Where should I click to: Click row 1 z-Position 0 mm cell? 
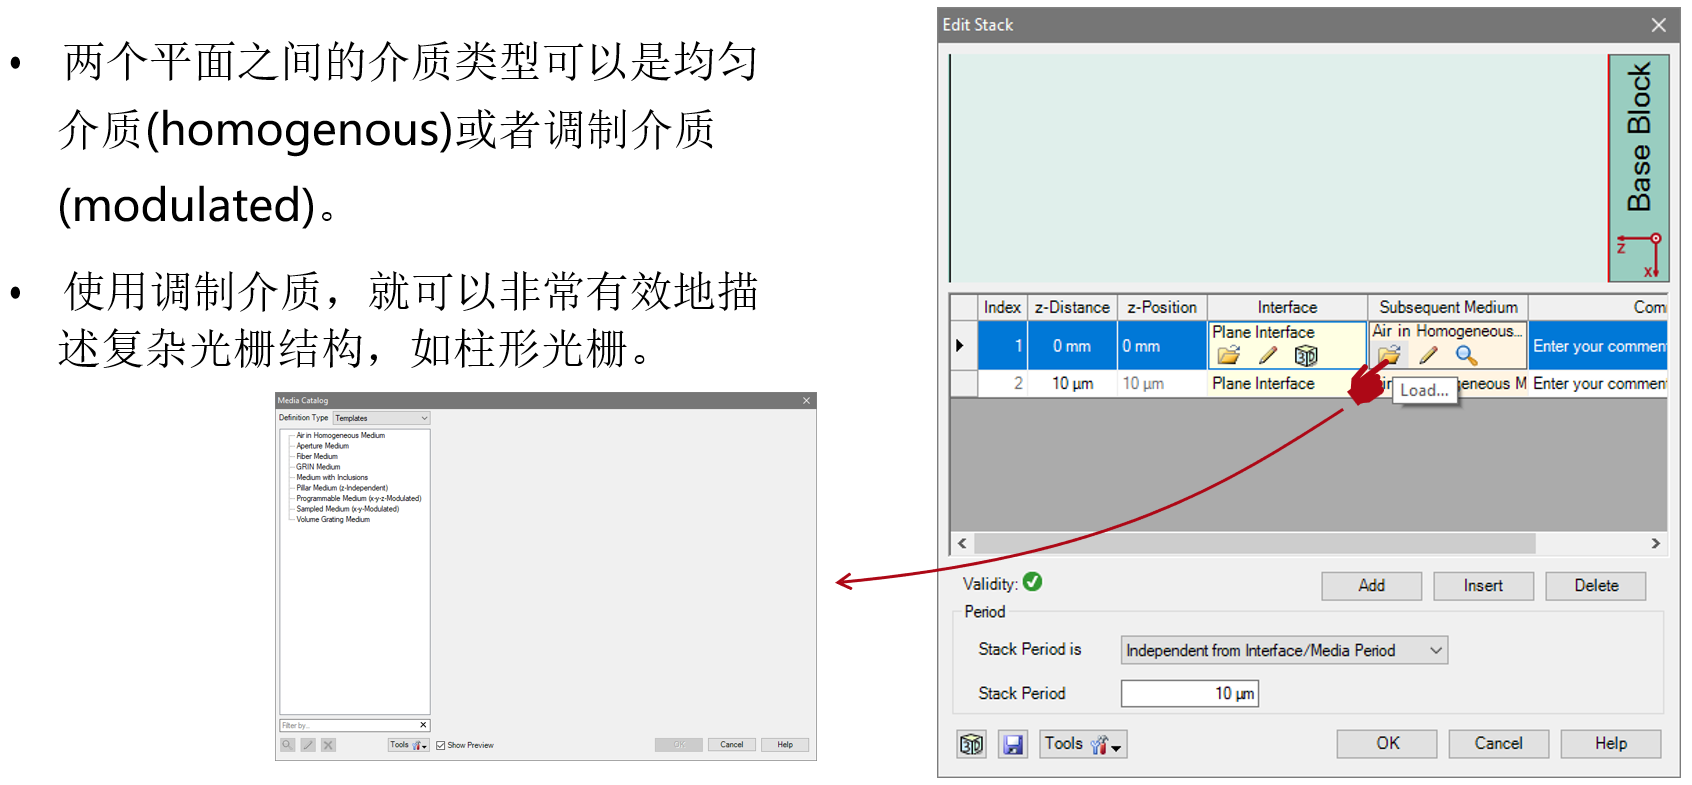click(x=1162, y=346)
